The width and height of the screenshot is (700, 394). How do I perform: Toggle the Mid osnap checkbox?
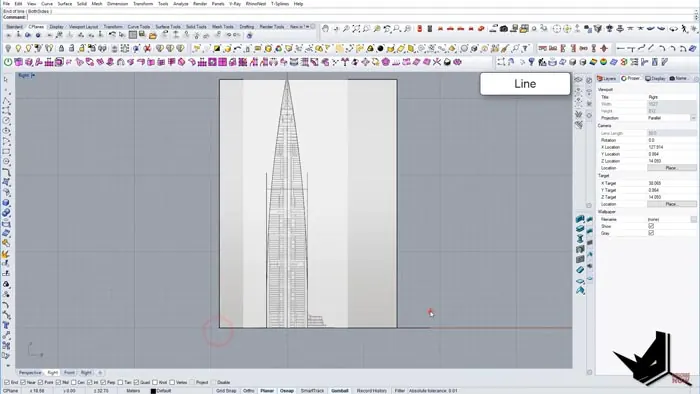tap(58, 382)
